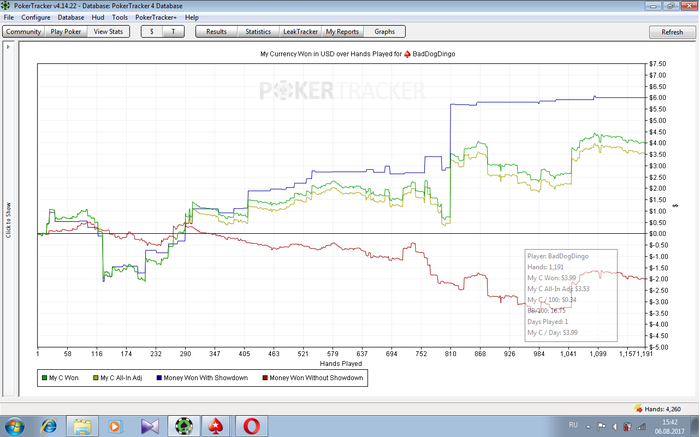Screen dimensions: 700x437
Task: Click the My C Won legend label
Action: 64,378
